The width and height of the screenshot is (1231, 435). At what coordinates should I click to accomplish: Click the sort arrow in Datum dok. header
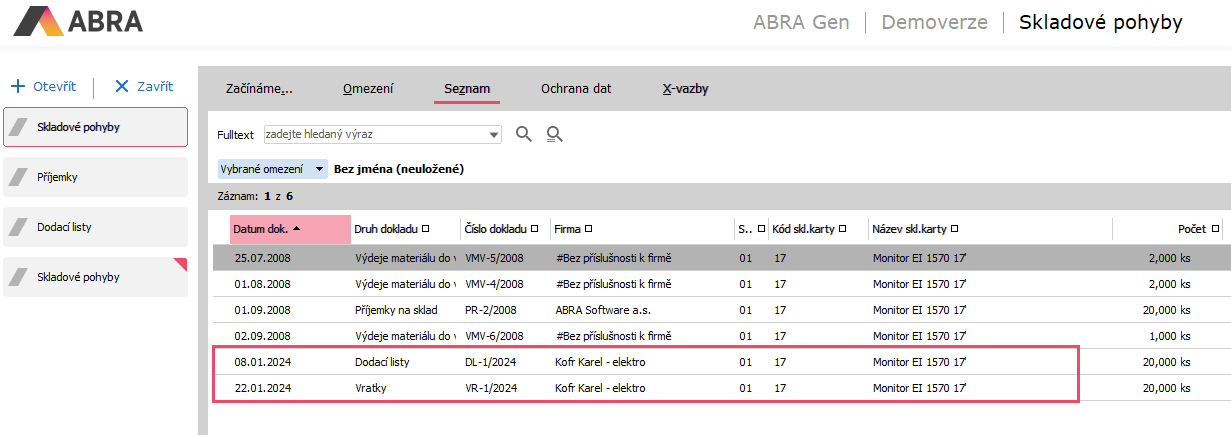pyautogui.click(x=297, y=229)
